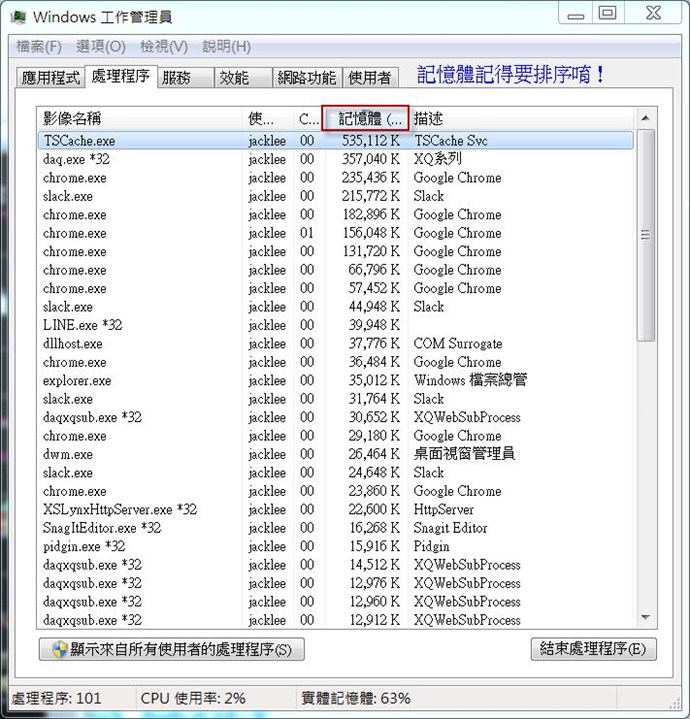Switch to the 網路功能 tab
Viewport: 690px width, 719px height.
click(307, 78)
